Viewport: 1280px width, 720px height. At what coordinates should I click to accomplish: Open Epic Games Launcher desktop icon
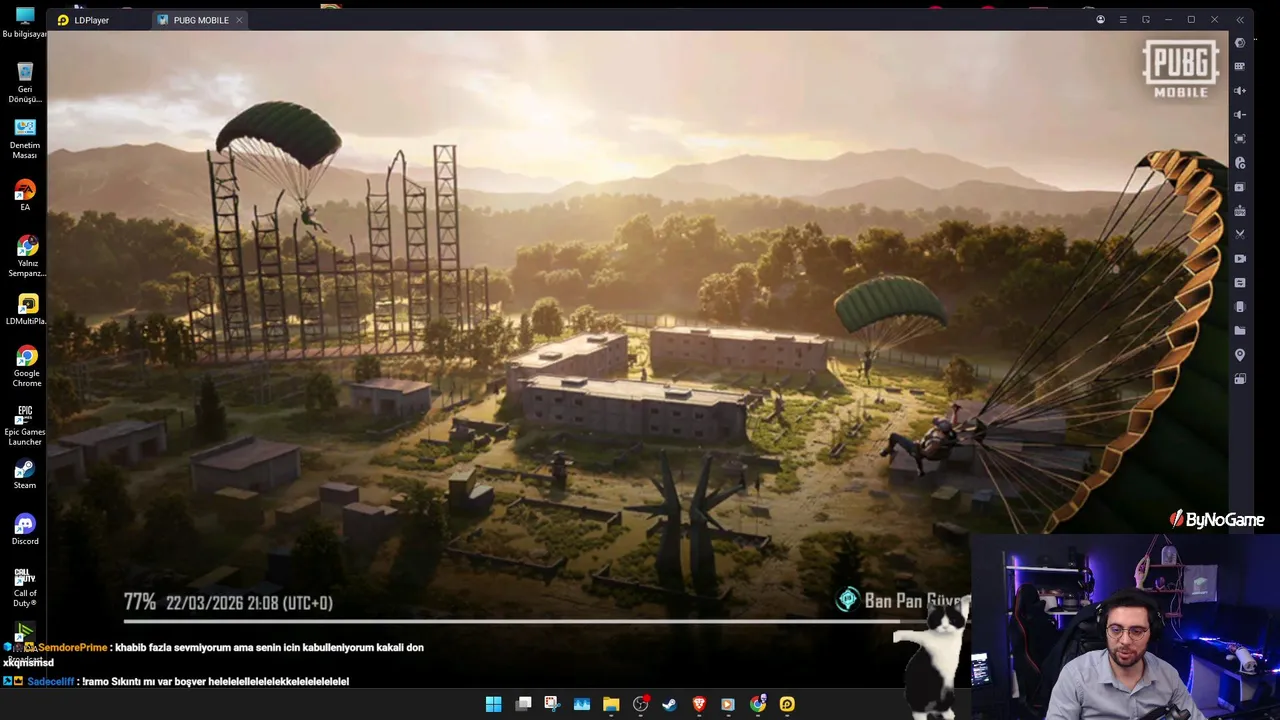coord(25,424)
